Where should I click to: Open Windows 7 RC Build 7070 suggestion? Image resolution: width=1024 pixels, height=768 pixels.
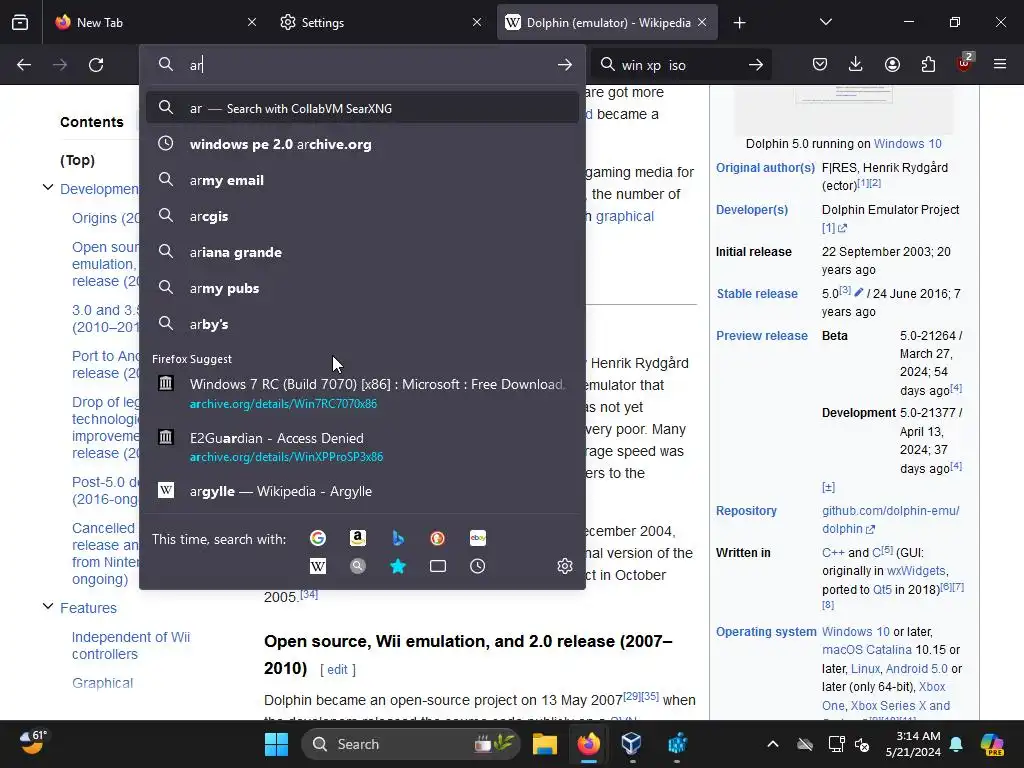click(362, 393)
